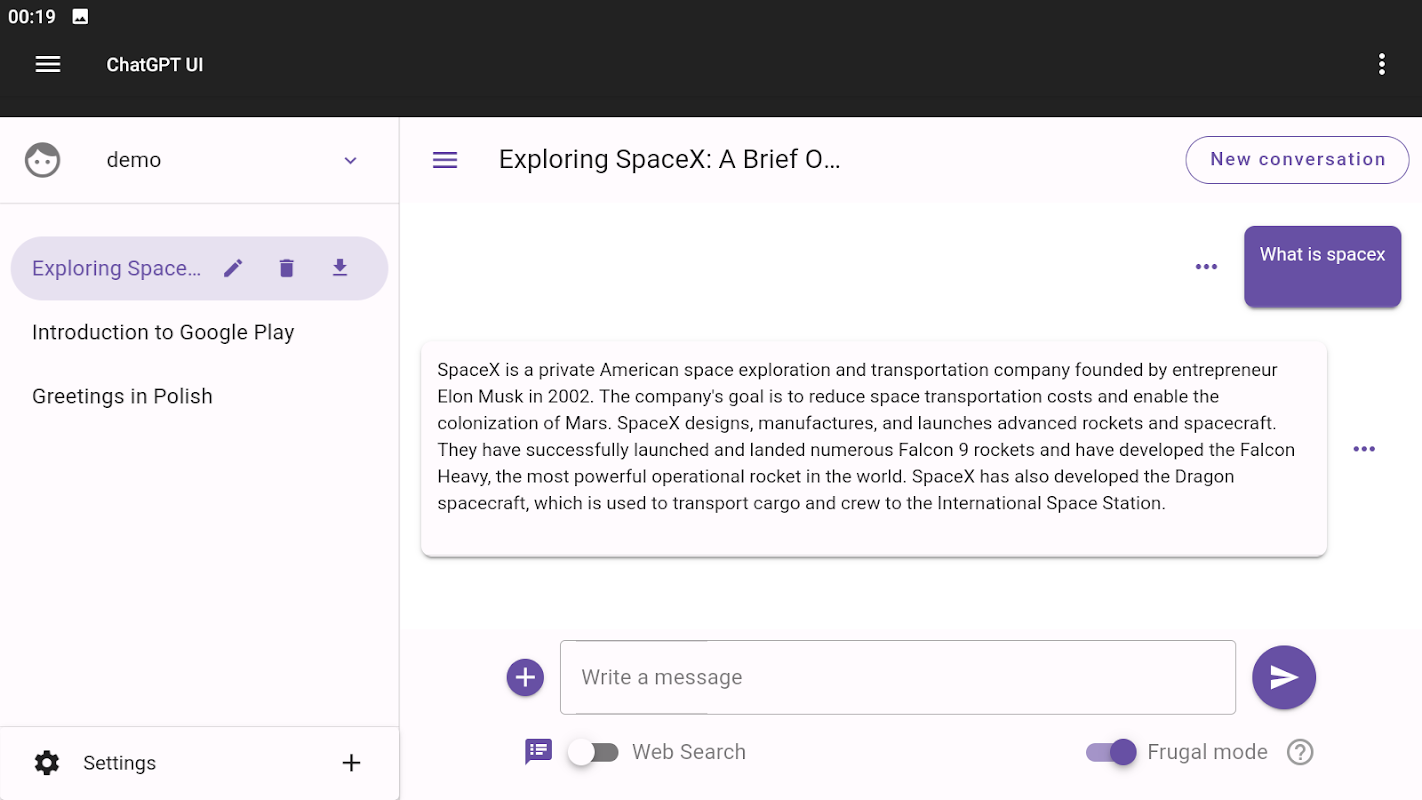Show Frugal mode help info
The image size is (1422, 800).
[x=1299, y=752]
